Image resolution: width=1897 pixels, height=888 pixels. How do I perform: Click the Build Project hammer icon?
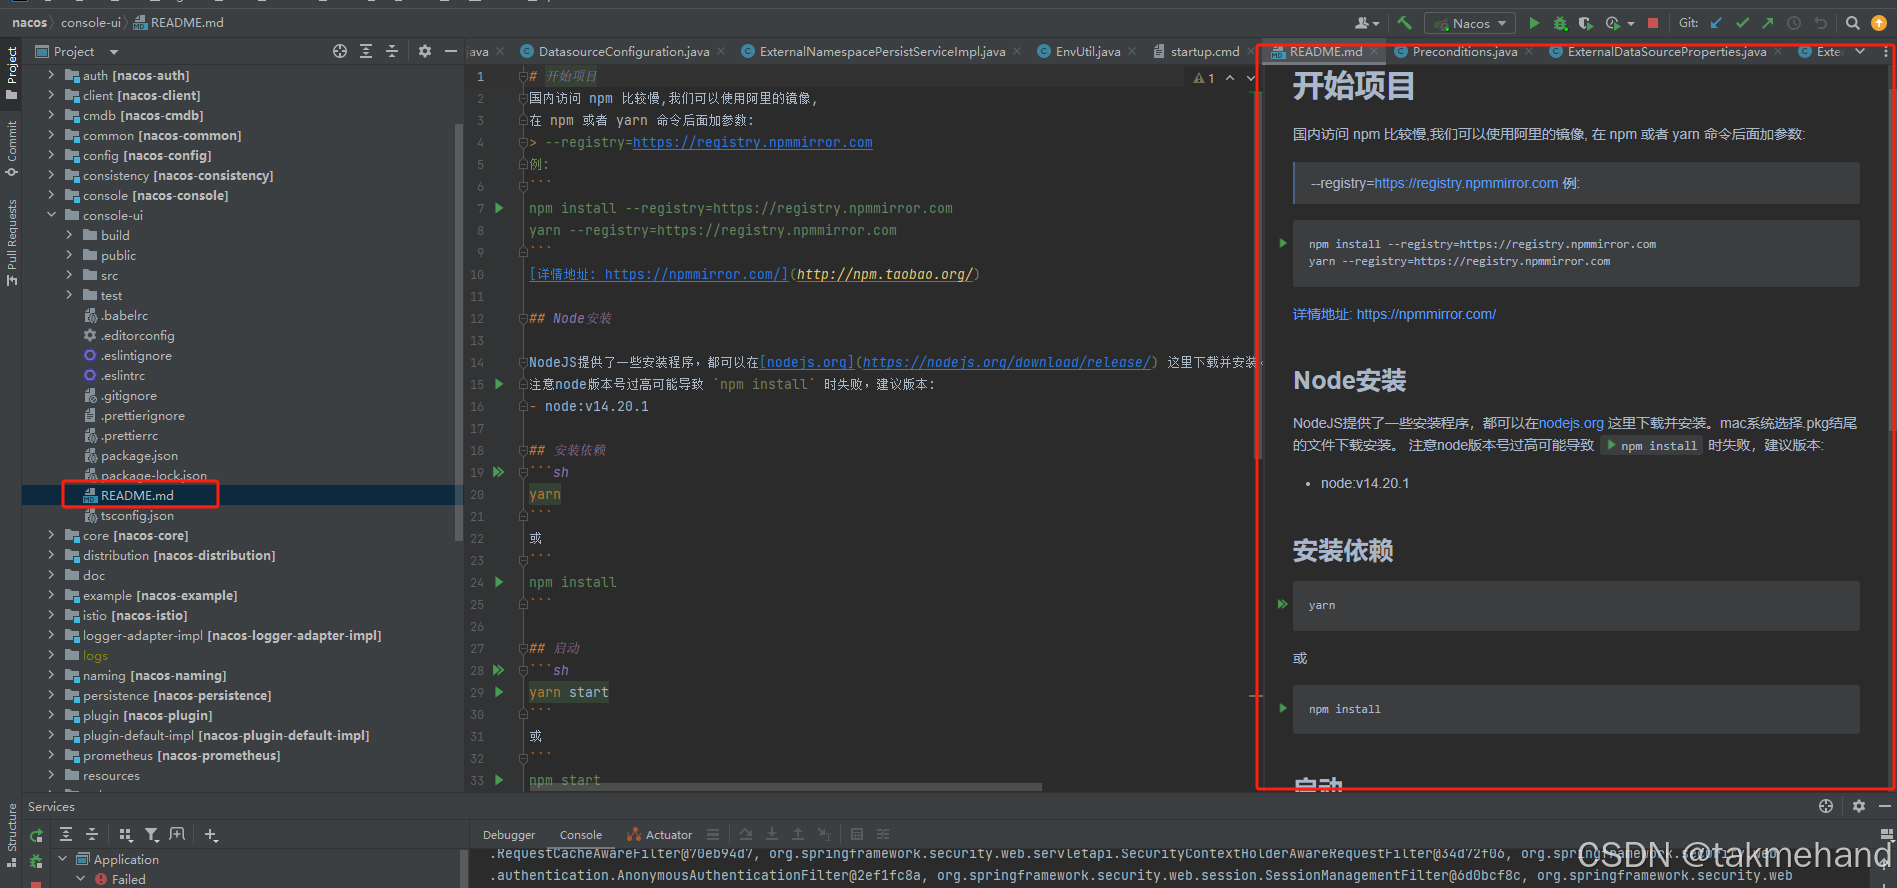pos(1404,23)
